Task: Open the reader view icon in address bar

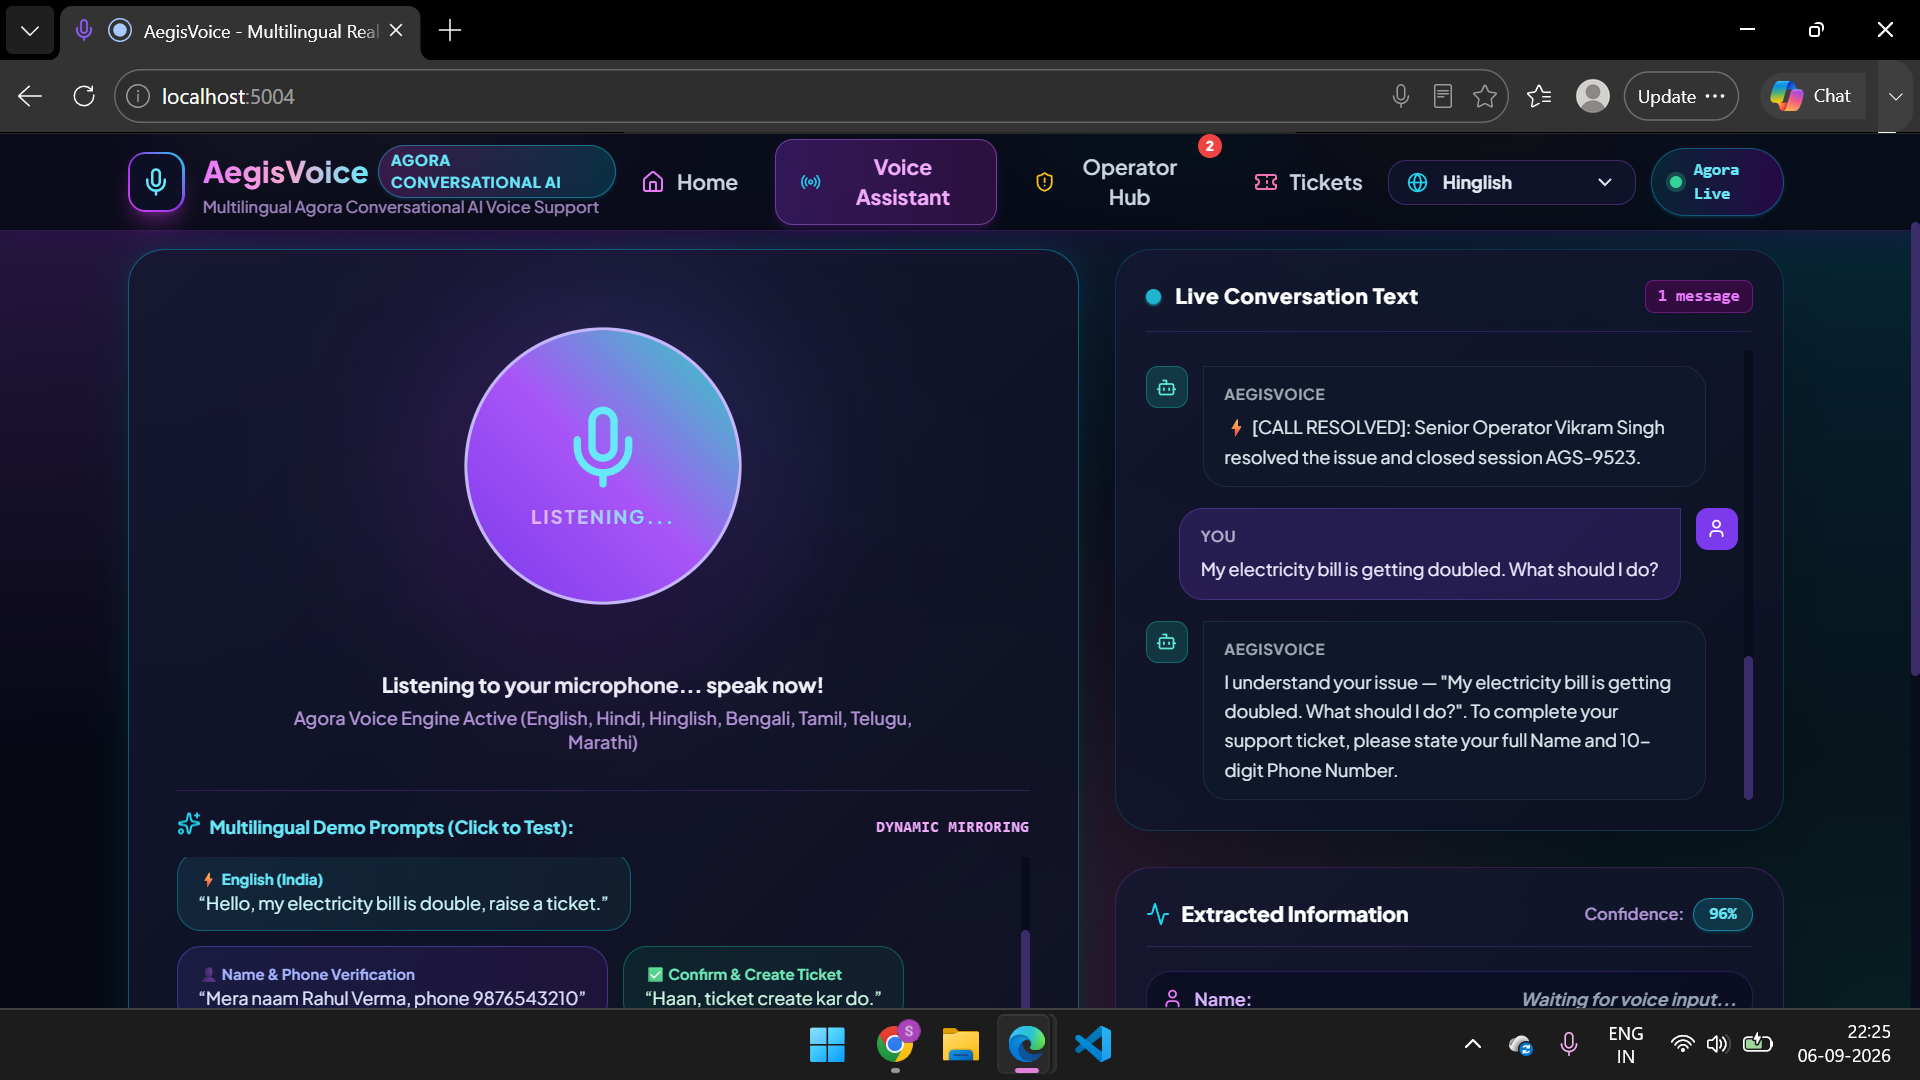Action: pyautogui.click(x=1442, y=96)
